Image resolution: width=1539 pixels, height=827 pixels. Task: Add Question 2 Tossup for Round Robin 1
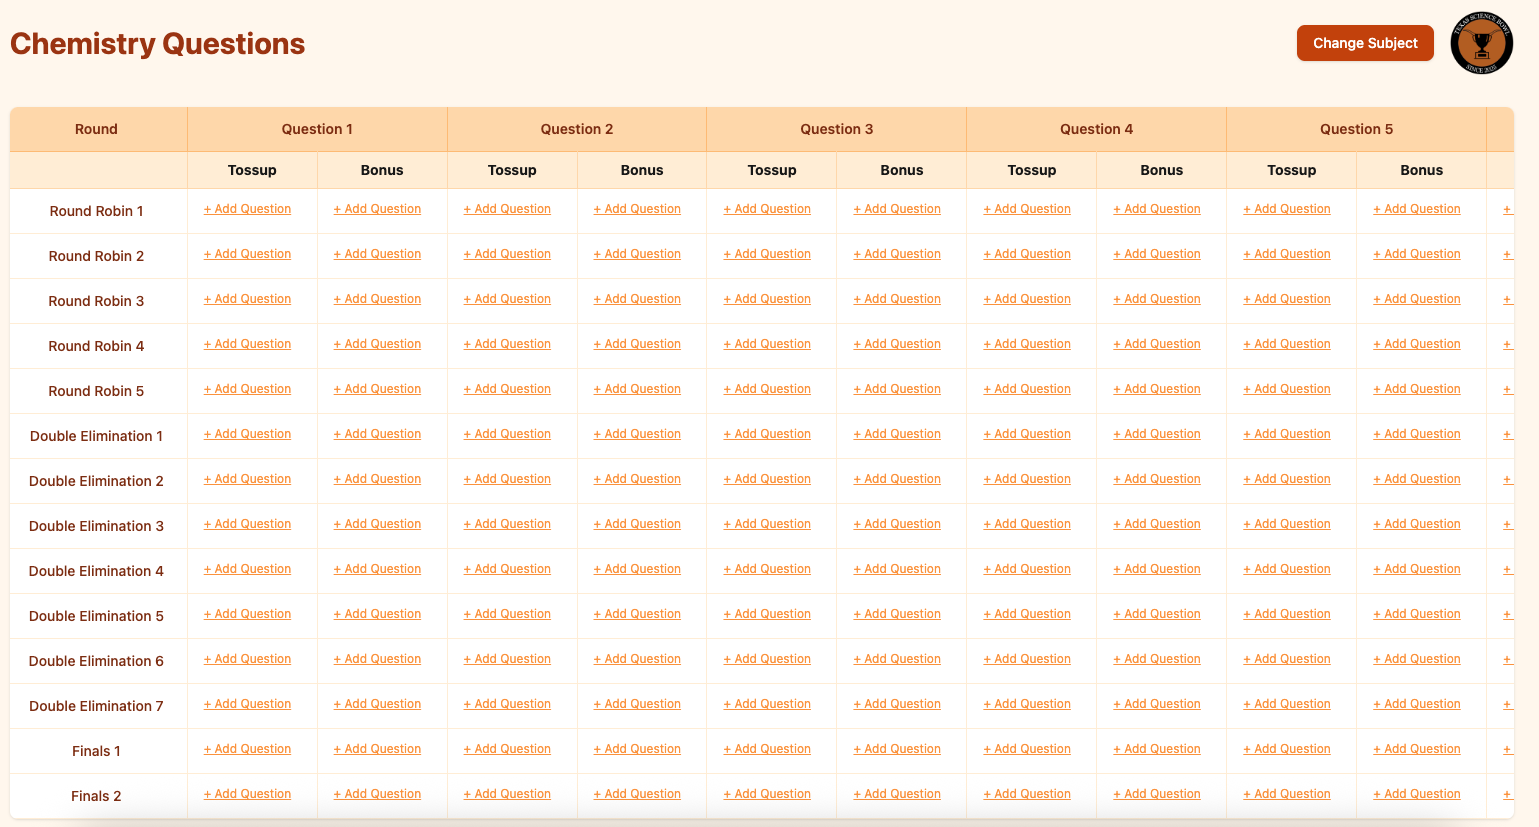click(x=507, y=209)
